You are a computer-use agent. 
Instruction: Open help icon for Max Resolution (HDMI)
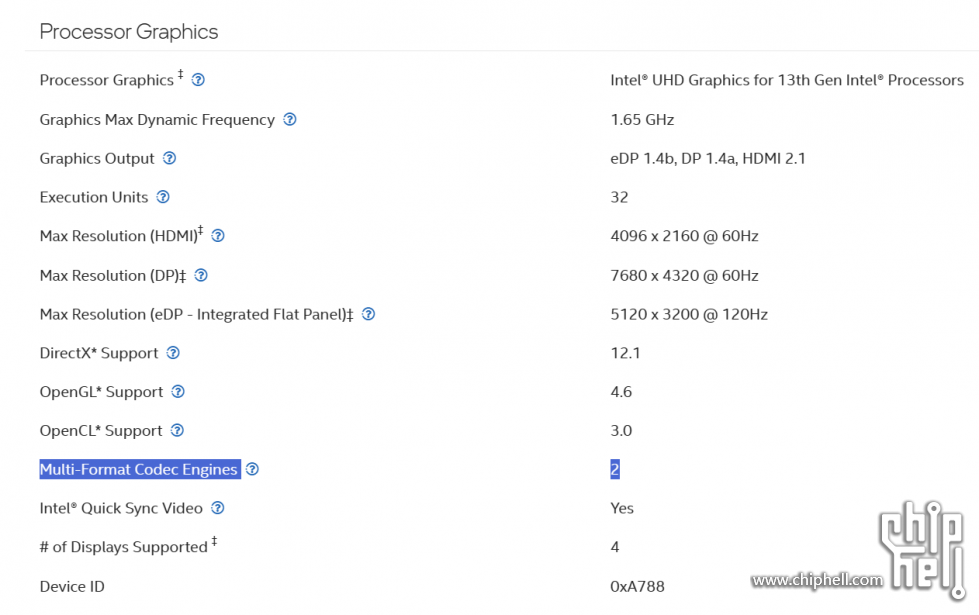tap(218, 235)
